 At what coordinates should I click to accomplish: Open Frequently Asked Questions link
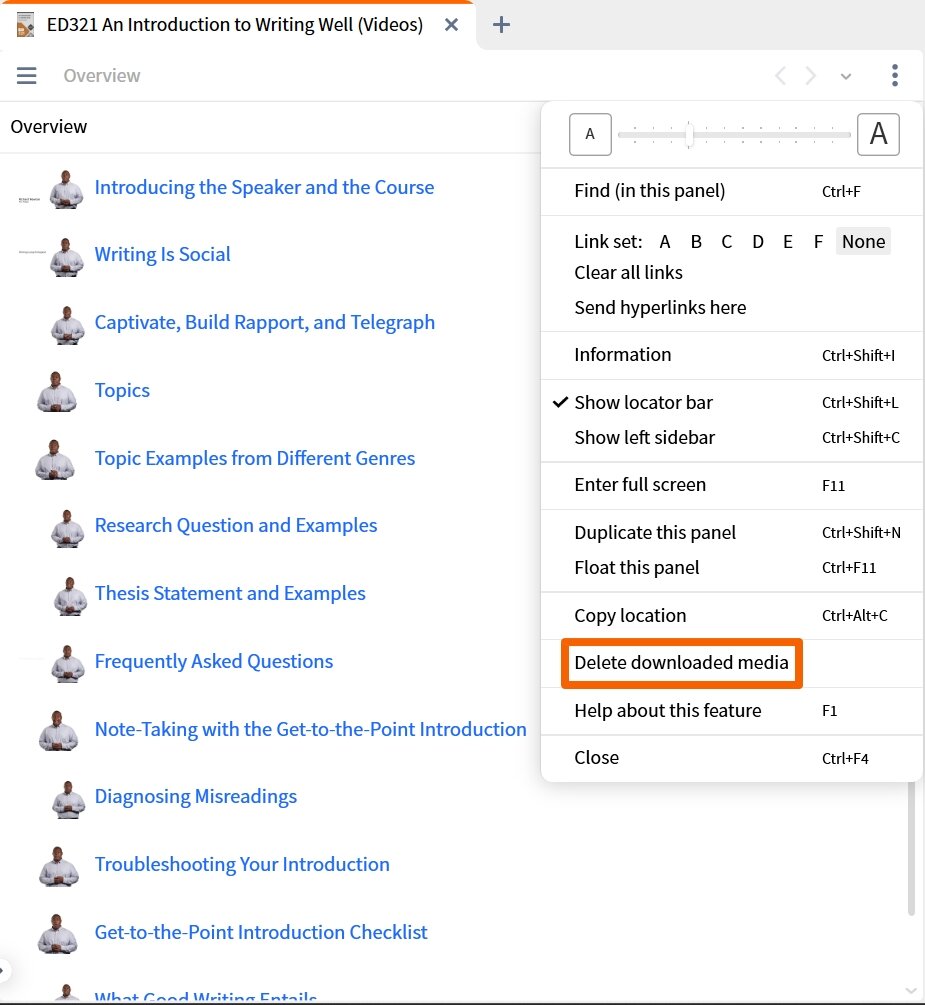[213, 661]
